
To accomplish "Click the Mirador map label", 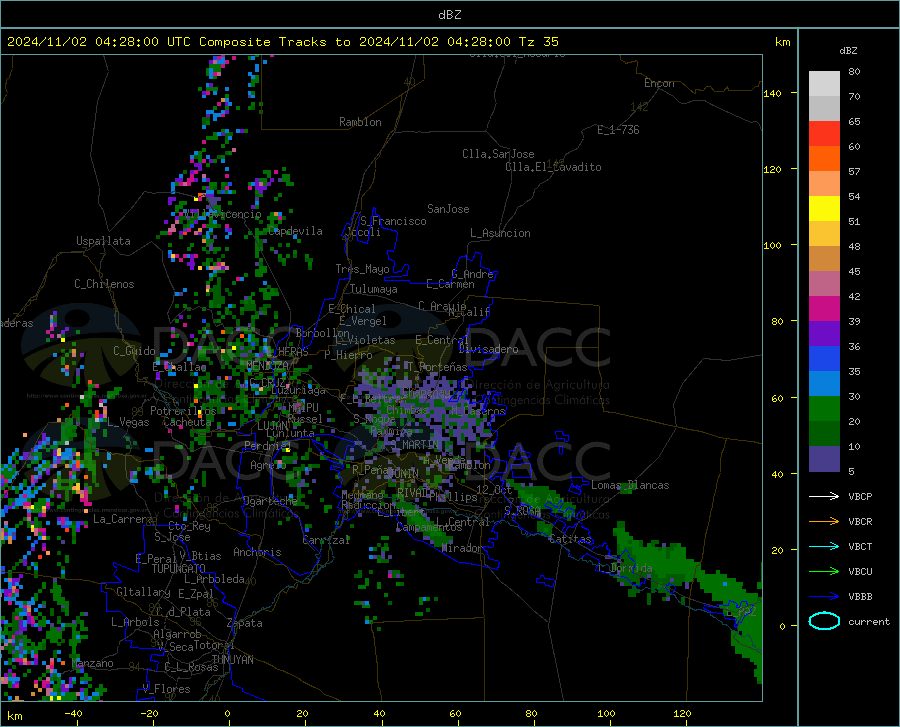I will tap(462, 549).
